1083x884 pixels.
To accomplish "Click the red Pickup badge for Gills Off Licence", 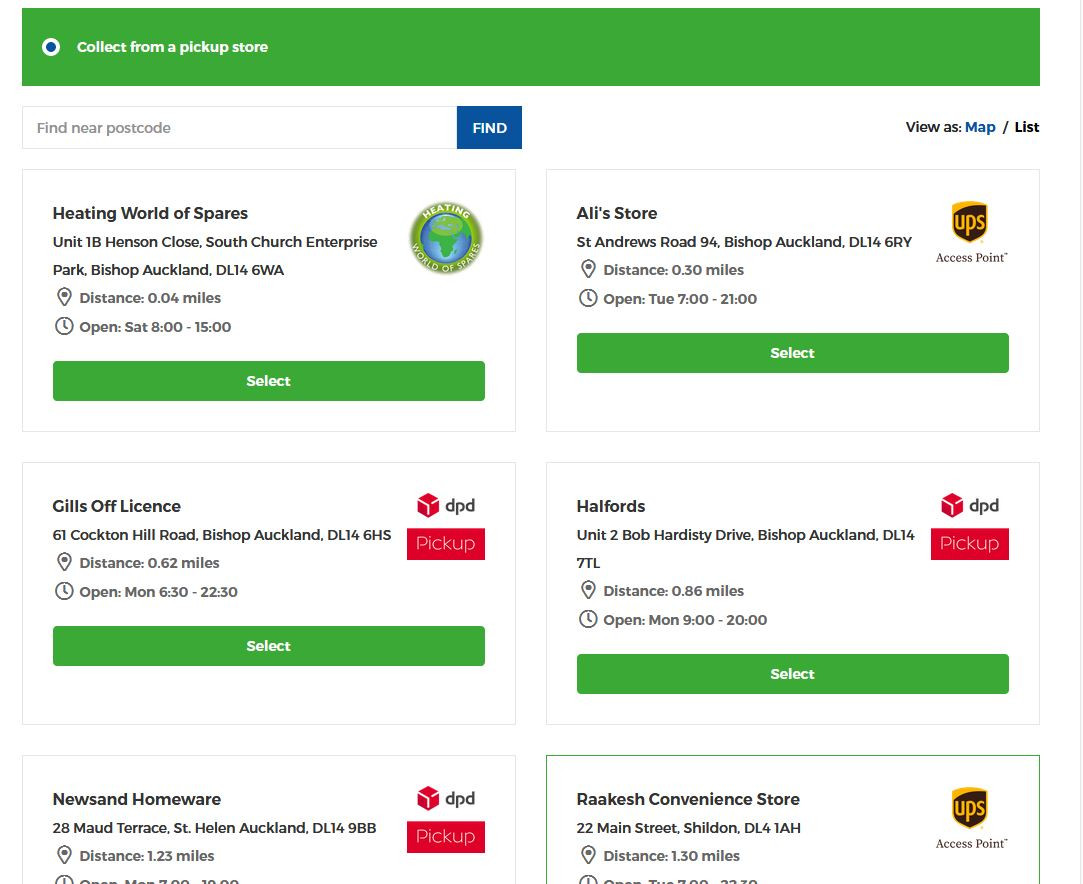I will (x=445, y=544).
